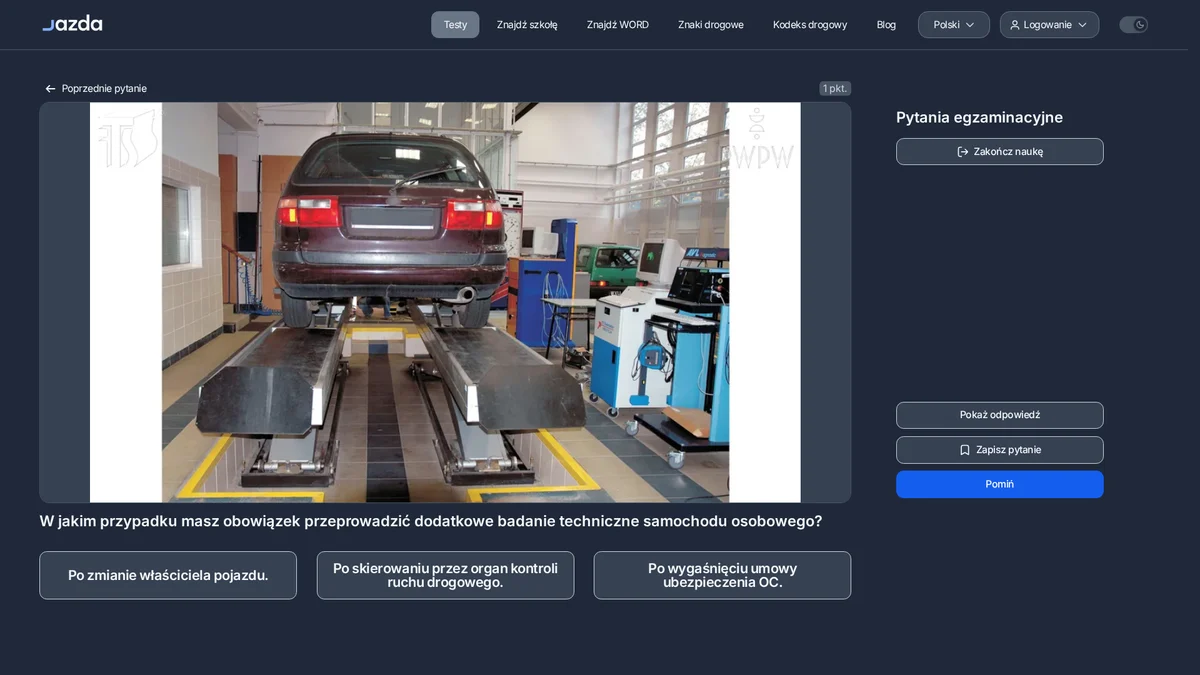Screen dimensions: 1200x675
Task: Open the Jazda logo home link
Action: click(72, 23)
